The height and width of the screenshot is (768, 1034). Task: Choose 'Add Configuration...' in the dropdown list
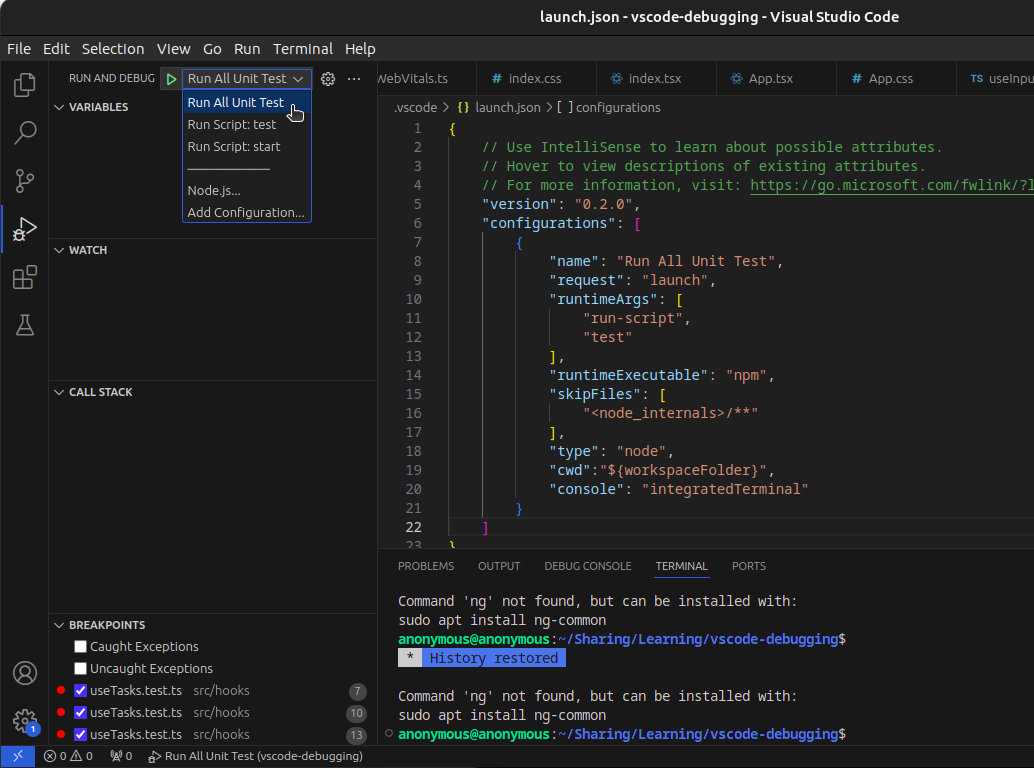pos(246,212)
